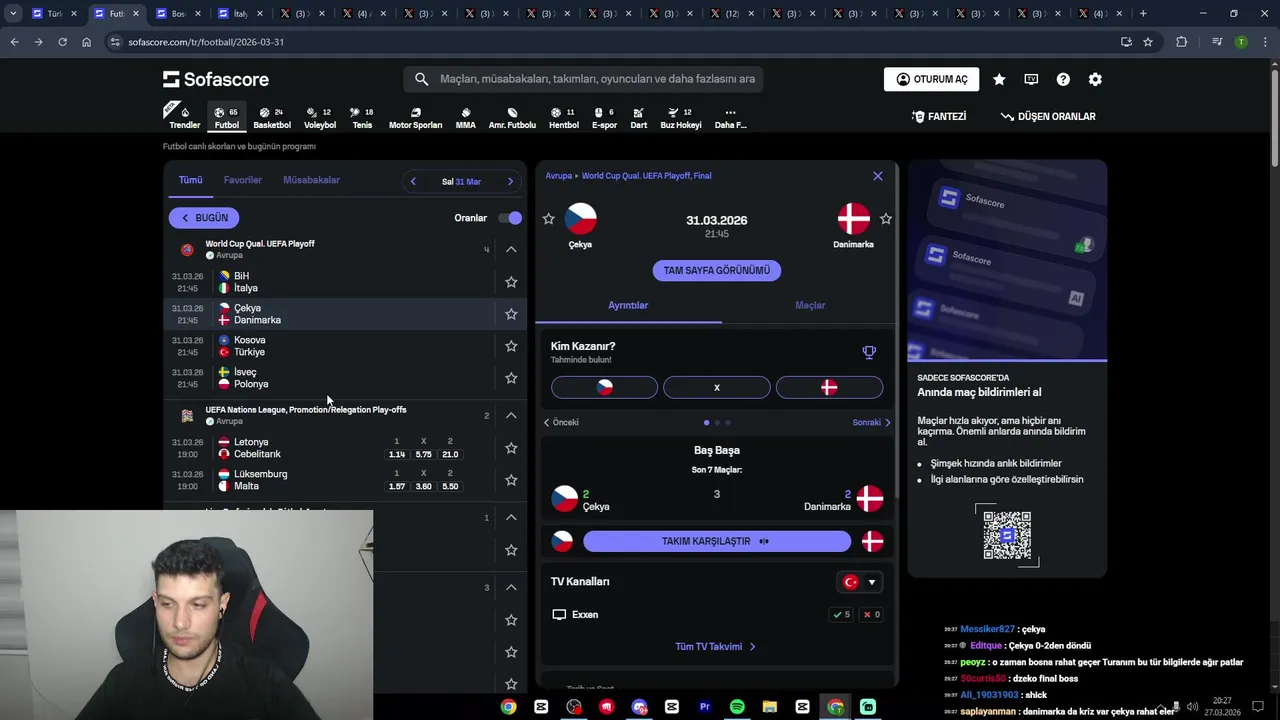Select the Dart sport icon
This screenshot has height=720, width=1280.
pos(638,118)
